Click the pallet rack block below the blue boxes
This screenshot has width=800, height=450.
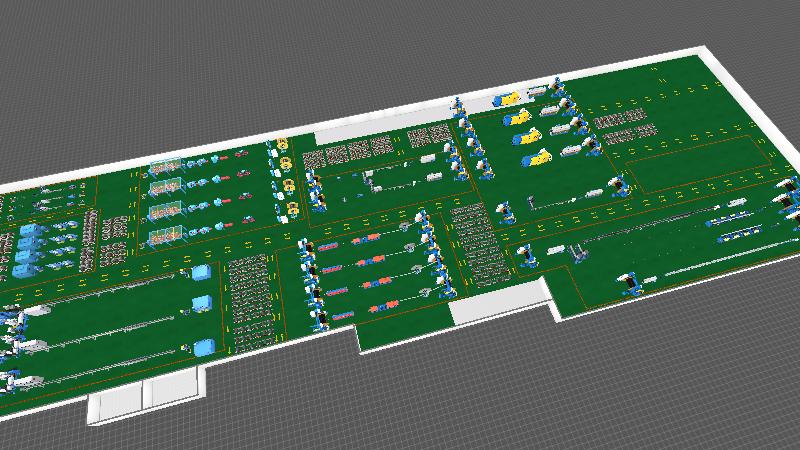pyautogui.click(x=251, y=301)
